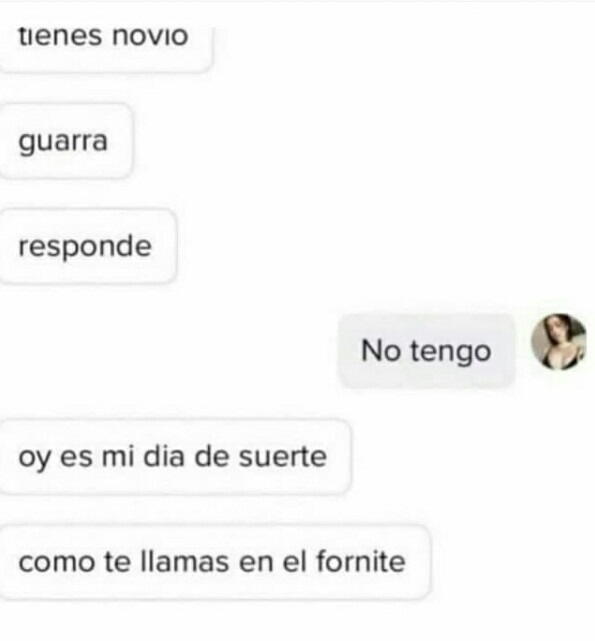Tap the 'responde' message bubble
The height and width of the screenshot is (641, 595).
[x=88, y=246]
